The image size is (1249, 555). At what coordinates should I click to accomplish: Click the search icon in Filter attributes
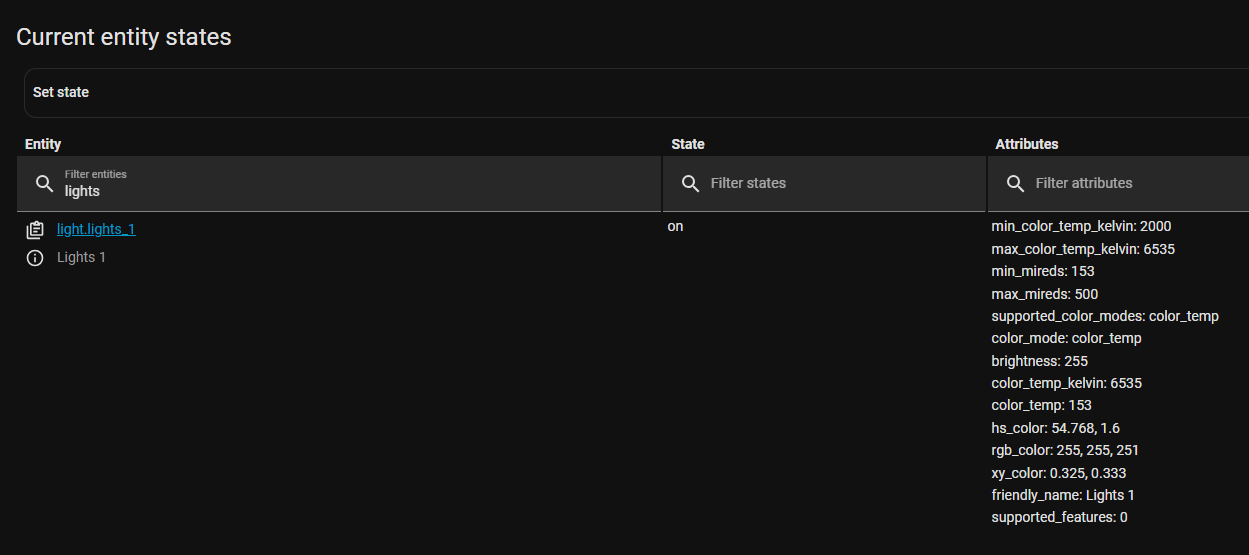[x=1015, y=183]
